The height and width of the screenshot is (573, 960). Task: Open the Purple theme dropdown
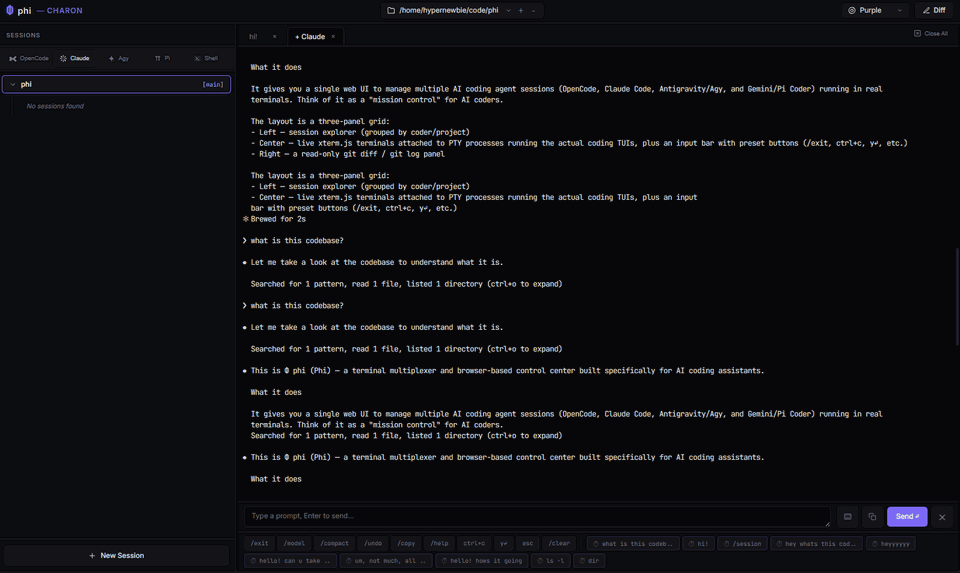(x=875, y=10)
